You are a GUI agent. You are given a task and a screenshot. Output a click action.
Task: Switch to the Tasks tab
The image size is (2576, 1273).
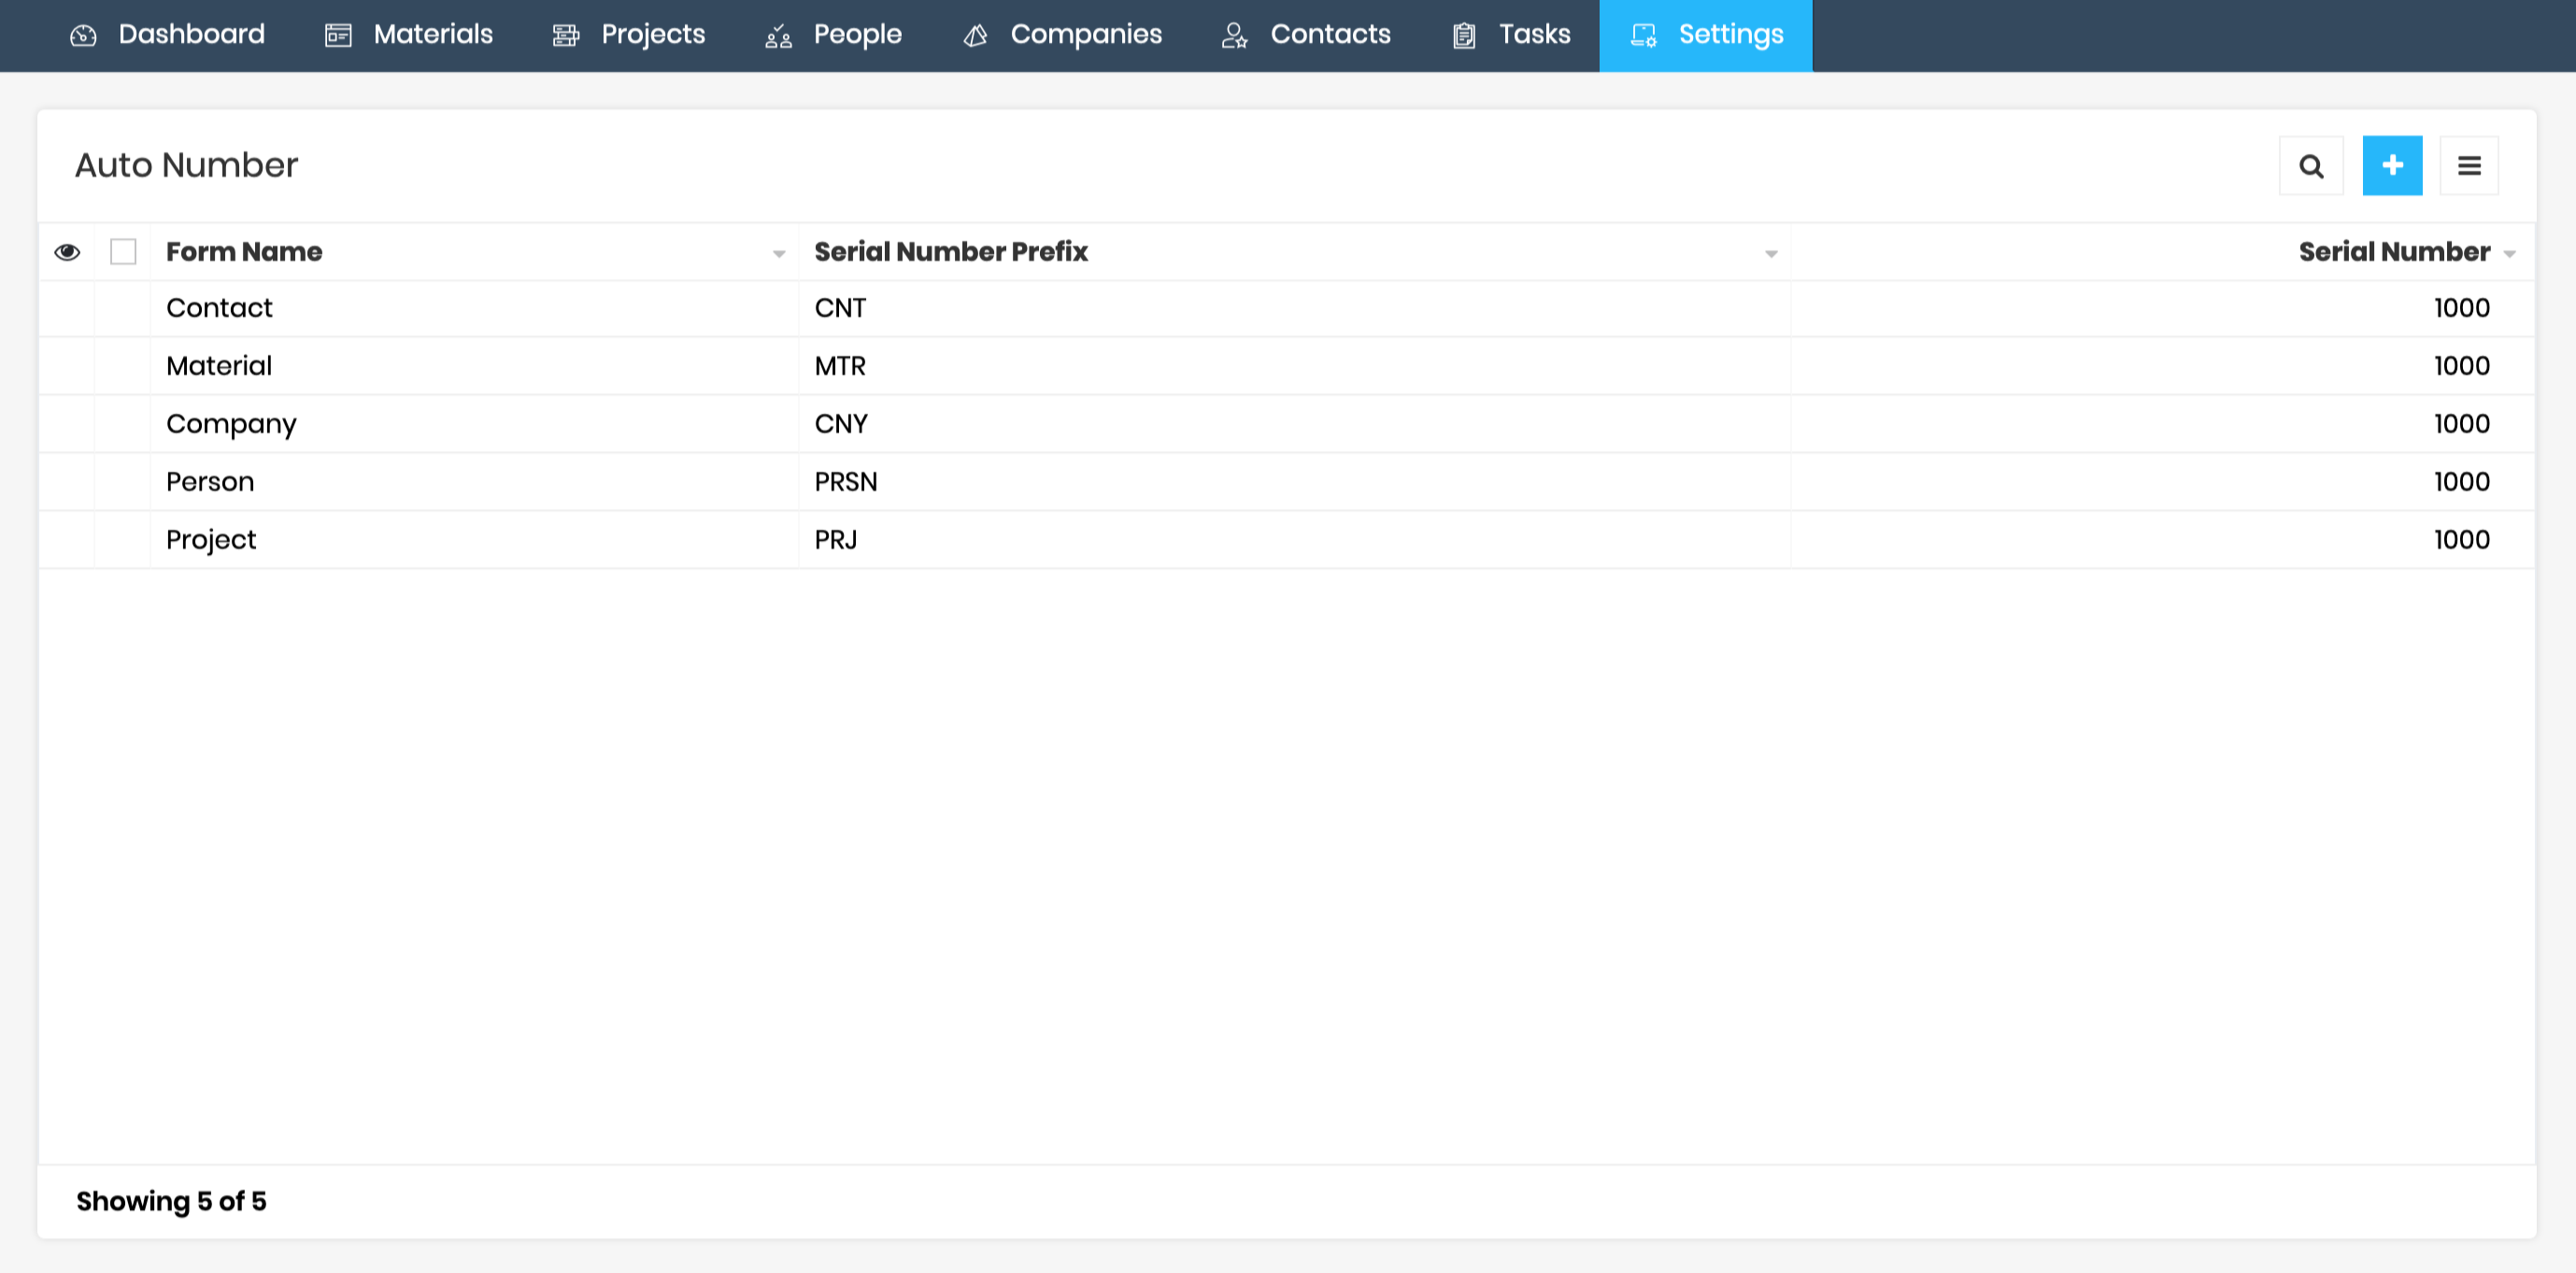[1511, 35]
